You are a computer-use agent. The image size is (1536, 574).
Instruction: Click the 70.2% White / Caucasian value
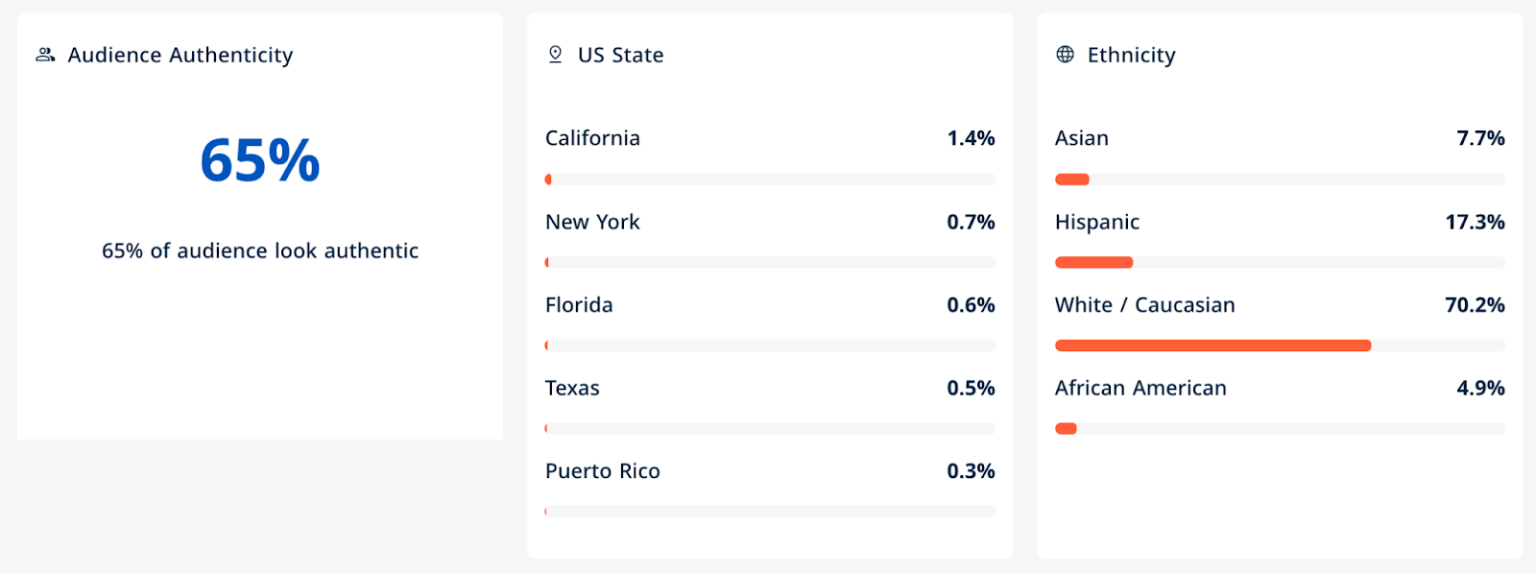coord(1475,305)
